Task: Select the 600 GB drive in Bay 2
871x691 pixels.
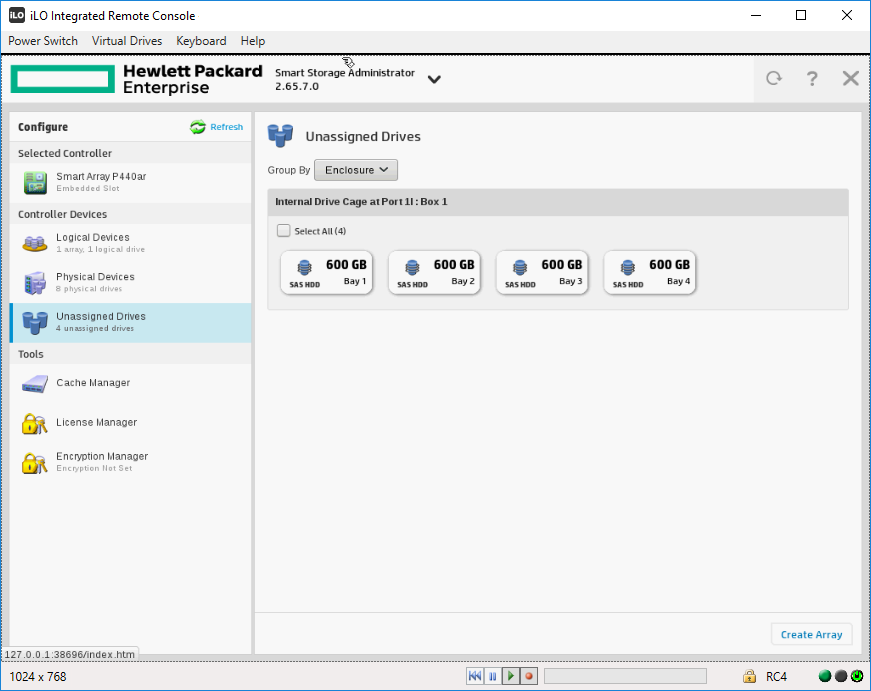Action: pyautogui.click(x=434, y=272)
